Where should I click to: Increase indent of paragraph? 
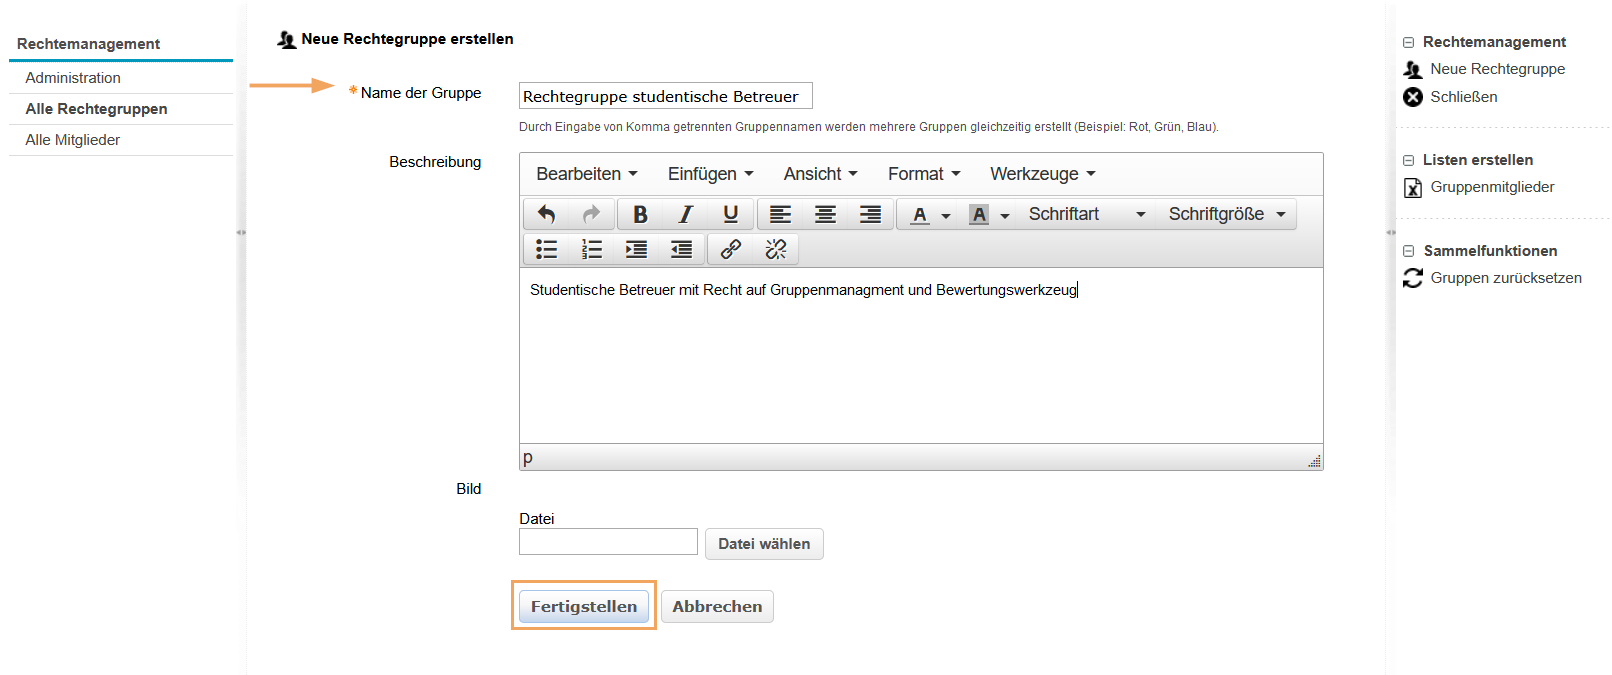636,249
